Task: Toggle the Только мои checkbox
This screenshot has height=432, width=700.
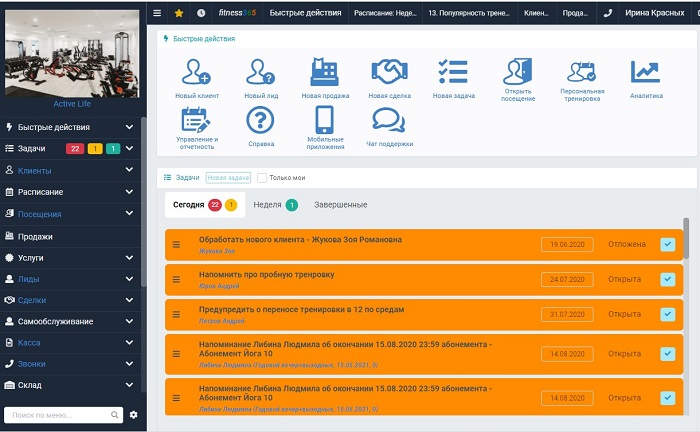Action: point(262,178)
